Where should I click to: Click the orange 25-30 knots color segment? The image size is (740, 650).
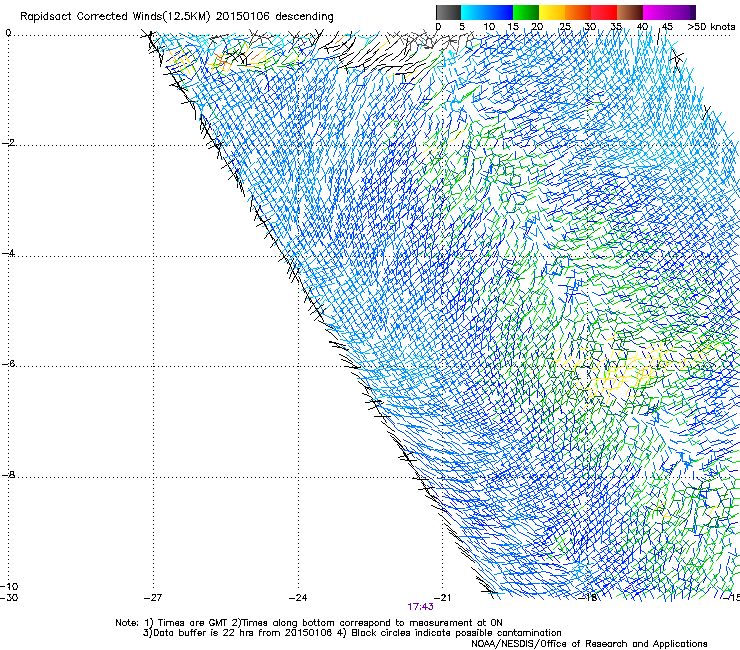[x=578, y=12]
